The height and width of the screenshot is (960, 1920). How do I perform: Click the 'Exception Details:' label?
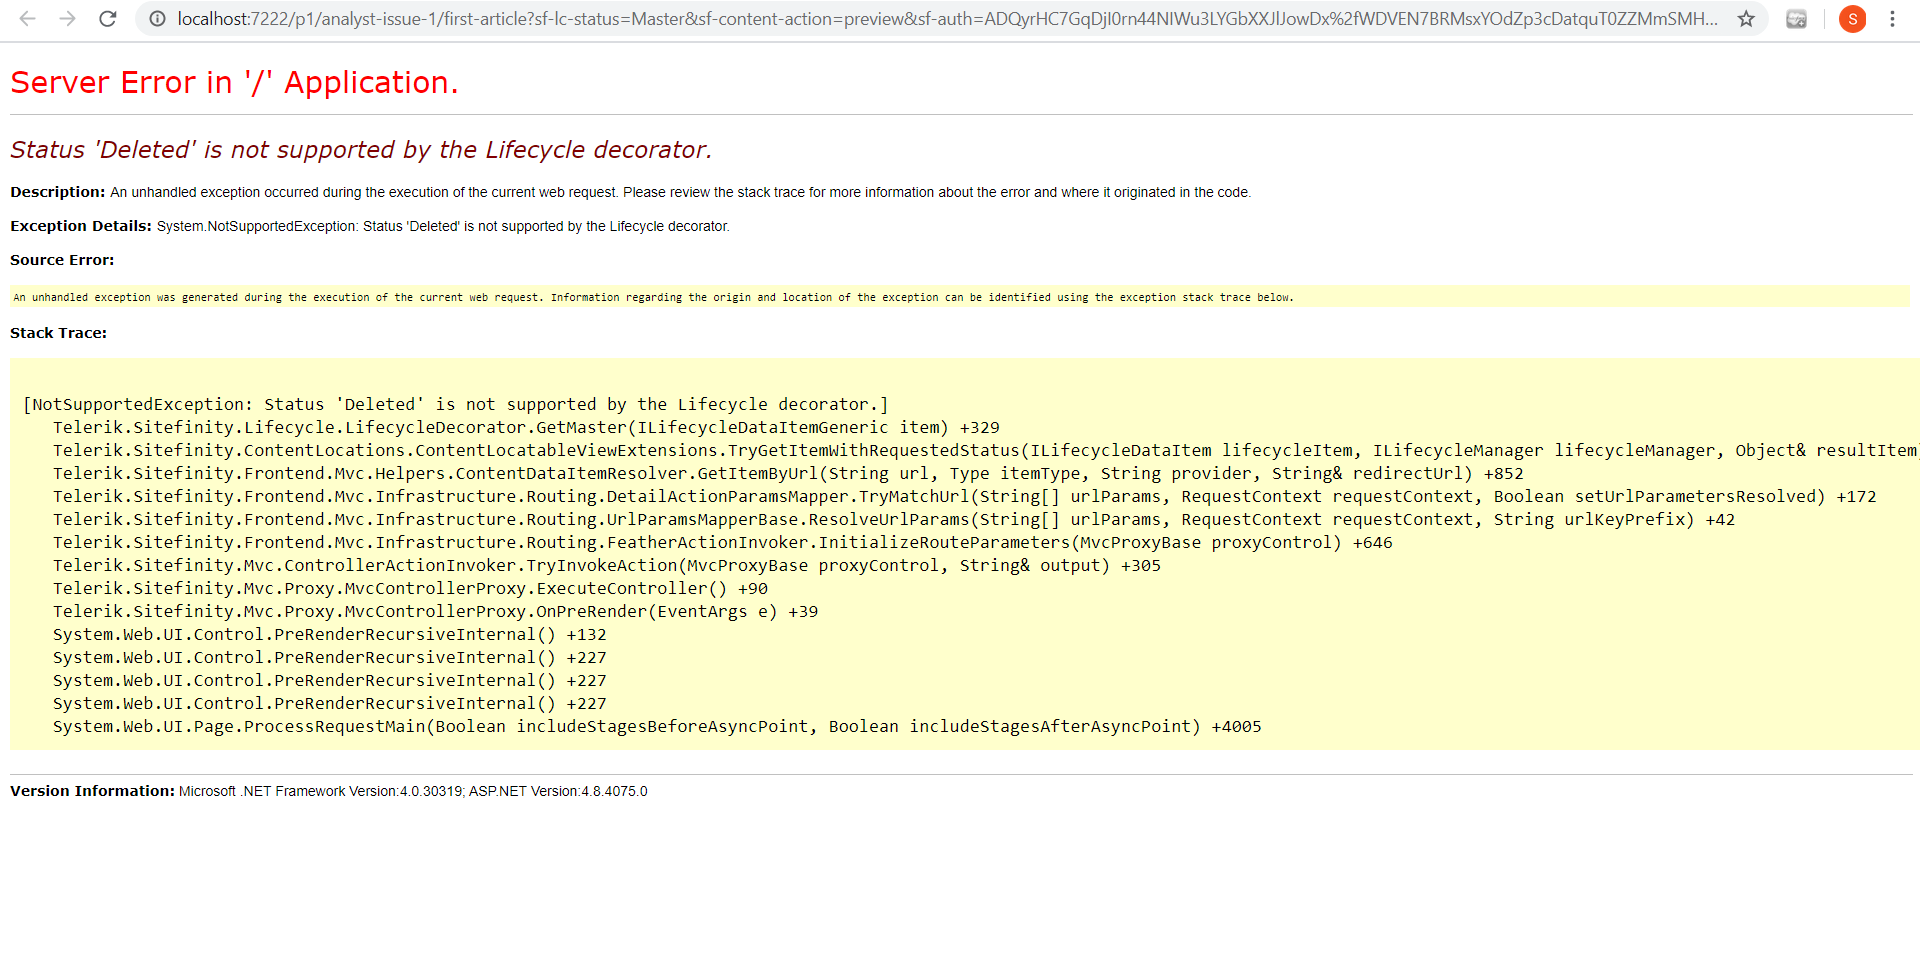tap(81, 226)
